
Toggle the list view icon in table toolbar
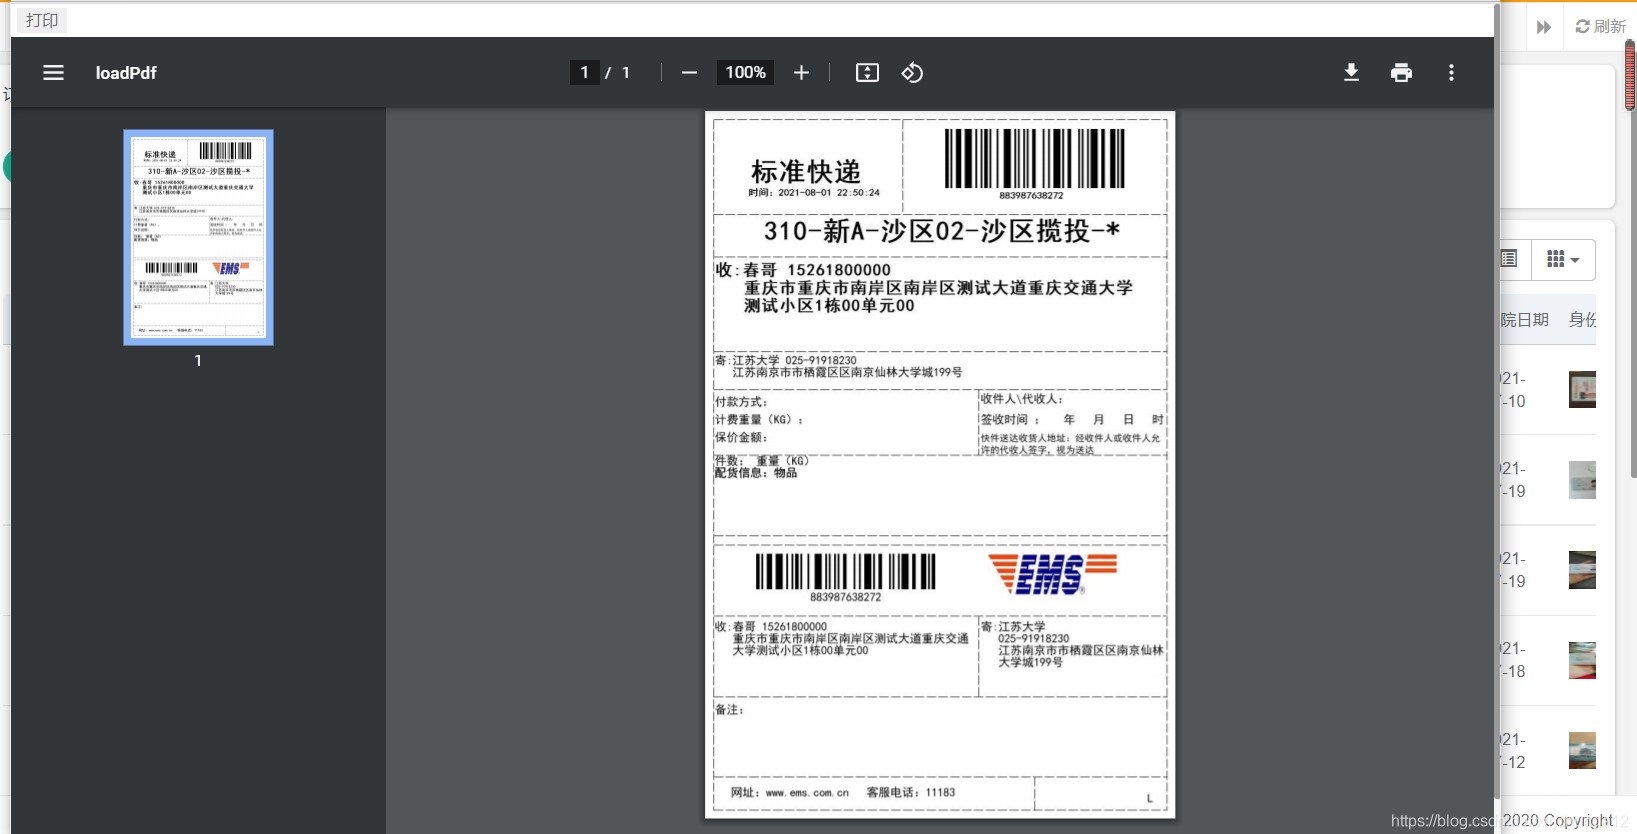[x=1509, y=259]
